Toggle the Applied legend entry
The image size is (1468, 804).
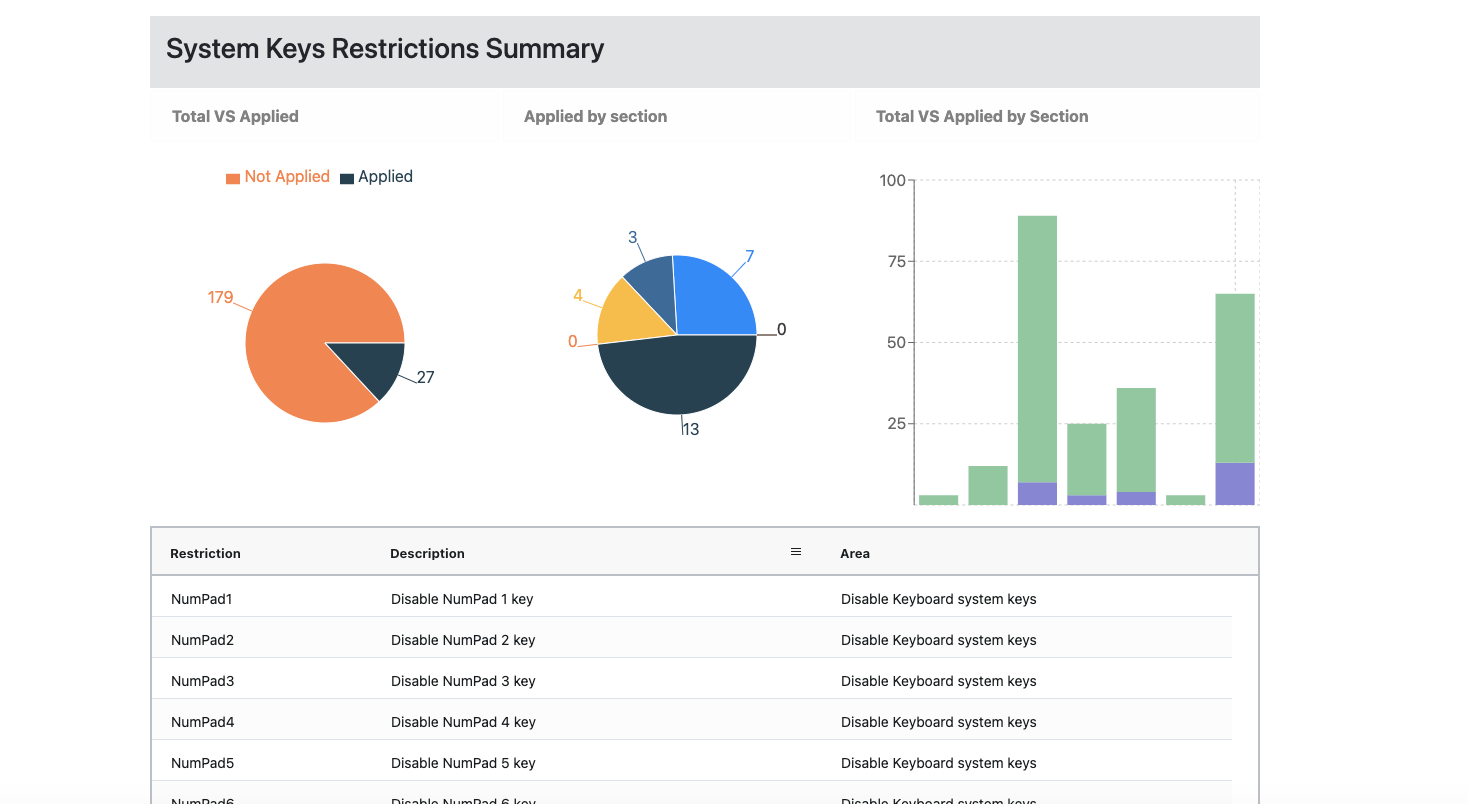click(x=376, y=177)
